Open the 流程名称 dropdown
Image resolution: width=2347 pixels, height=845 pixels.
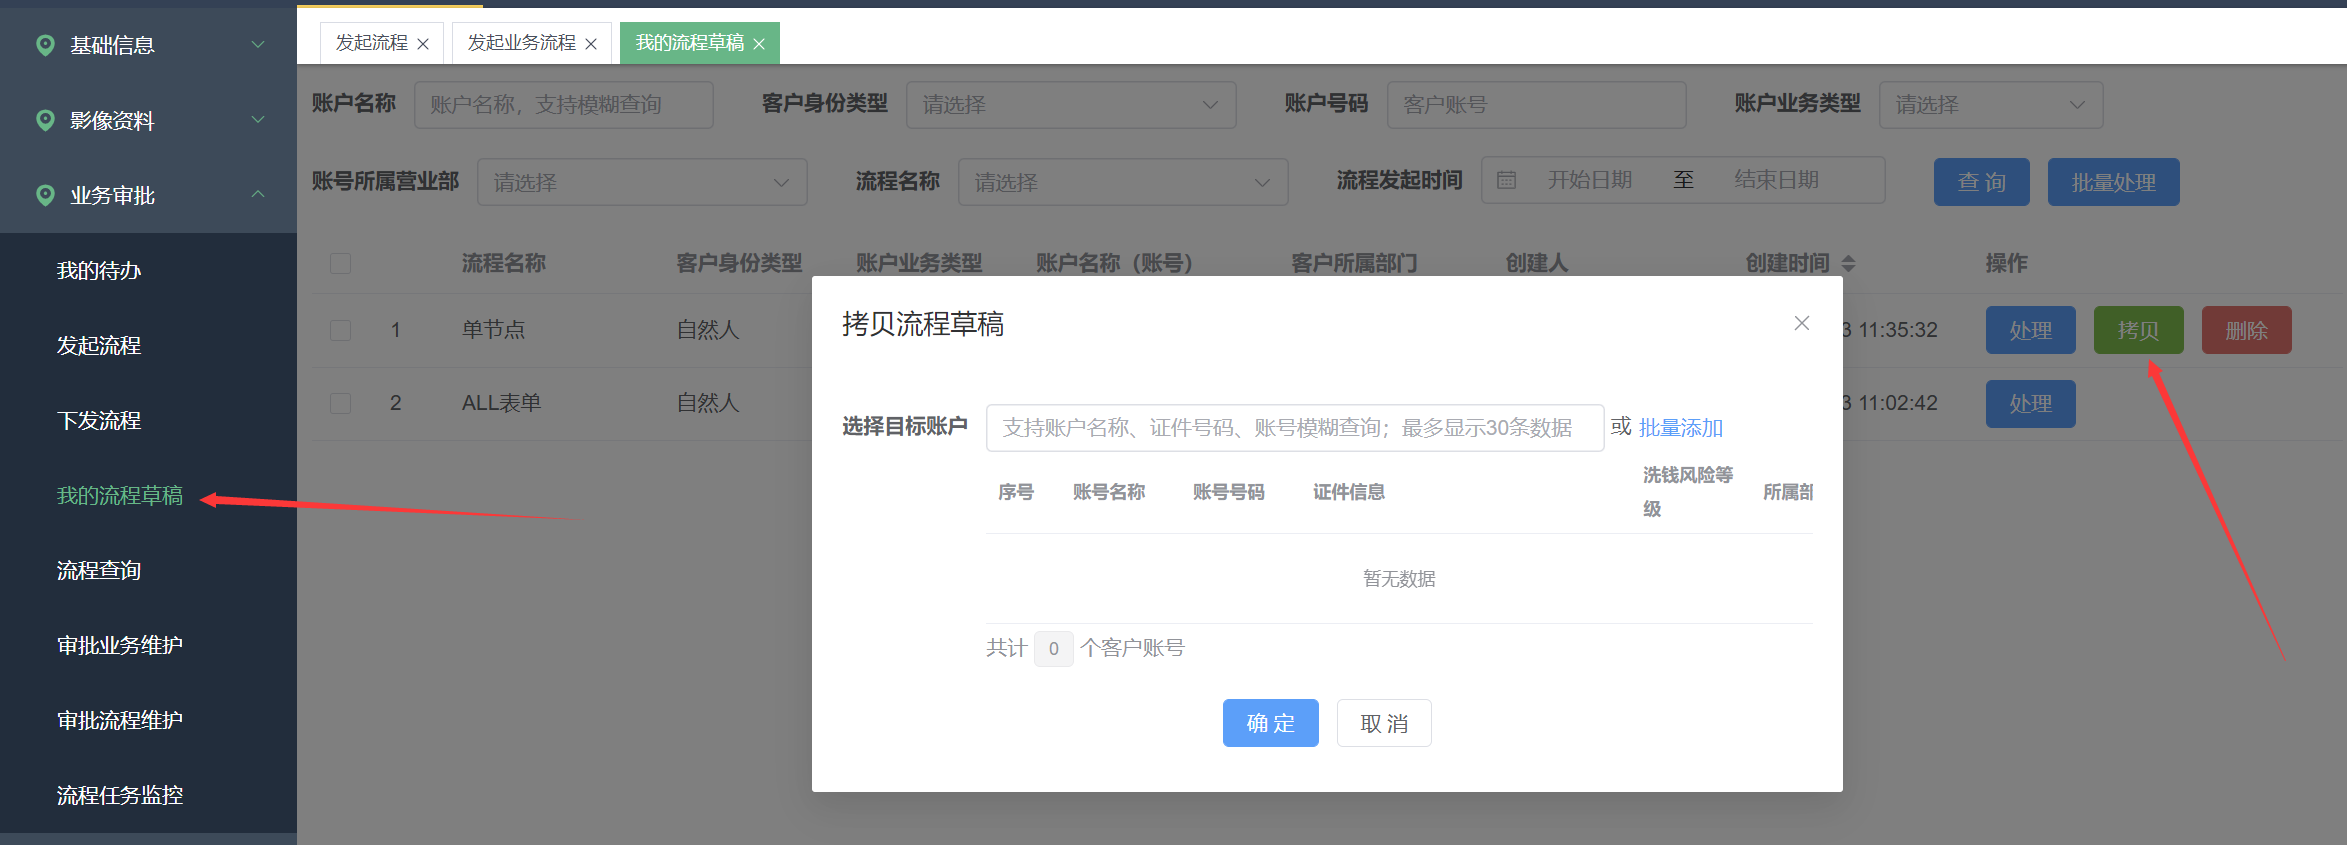(1123, 182)
